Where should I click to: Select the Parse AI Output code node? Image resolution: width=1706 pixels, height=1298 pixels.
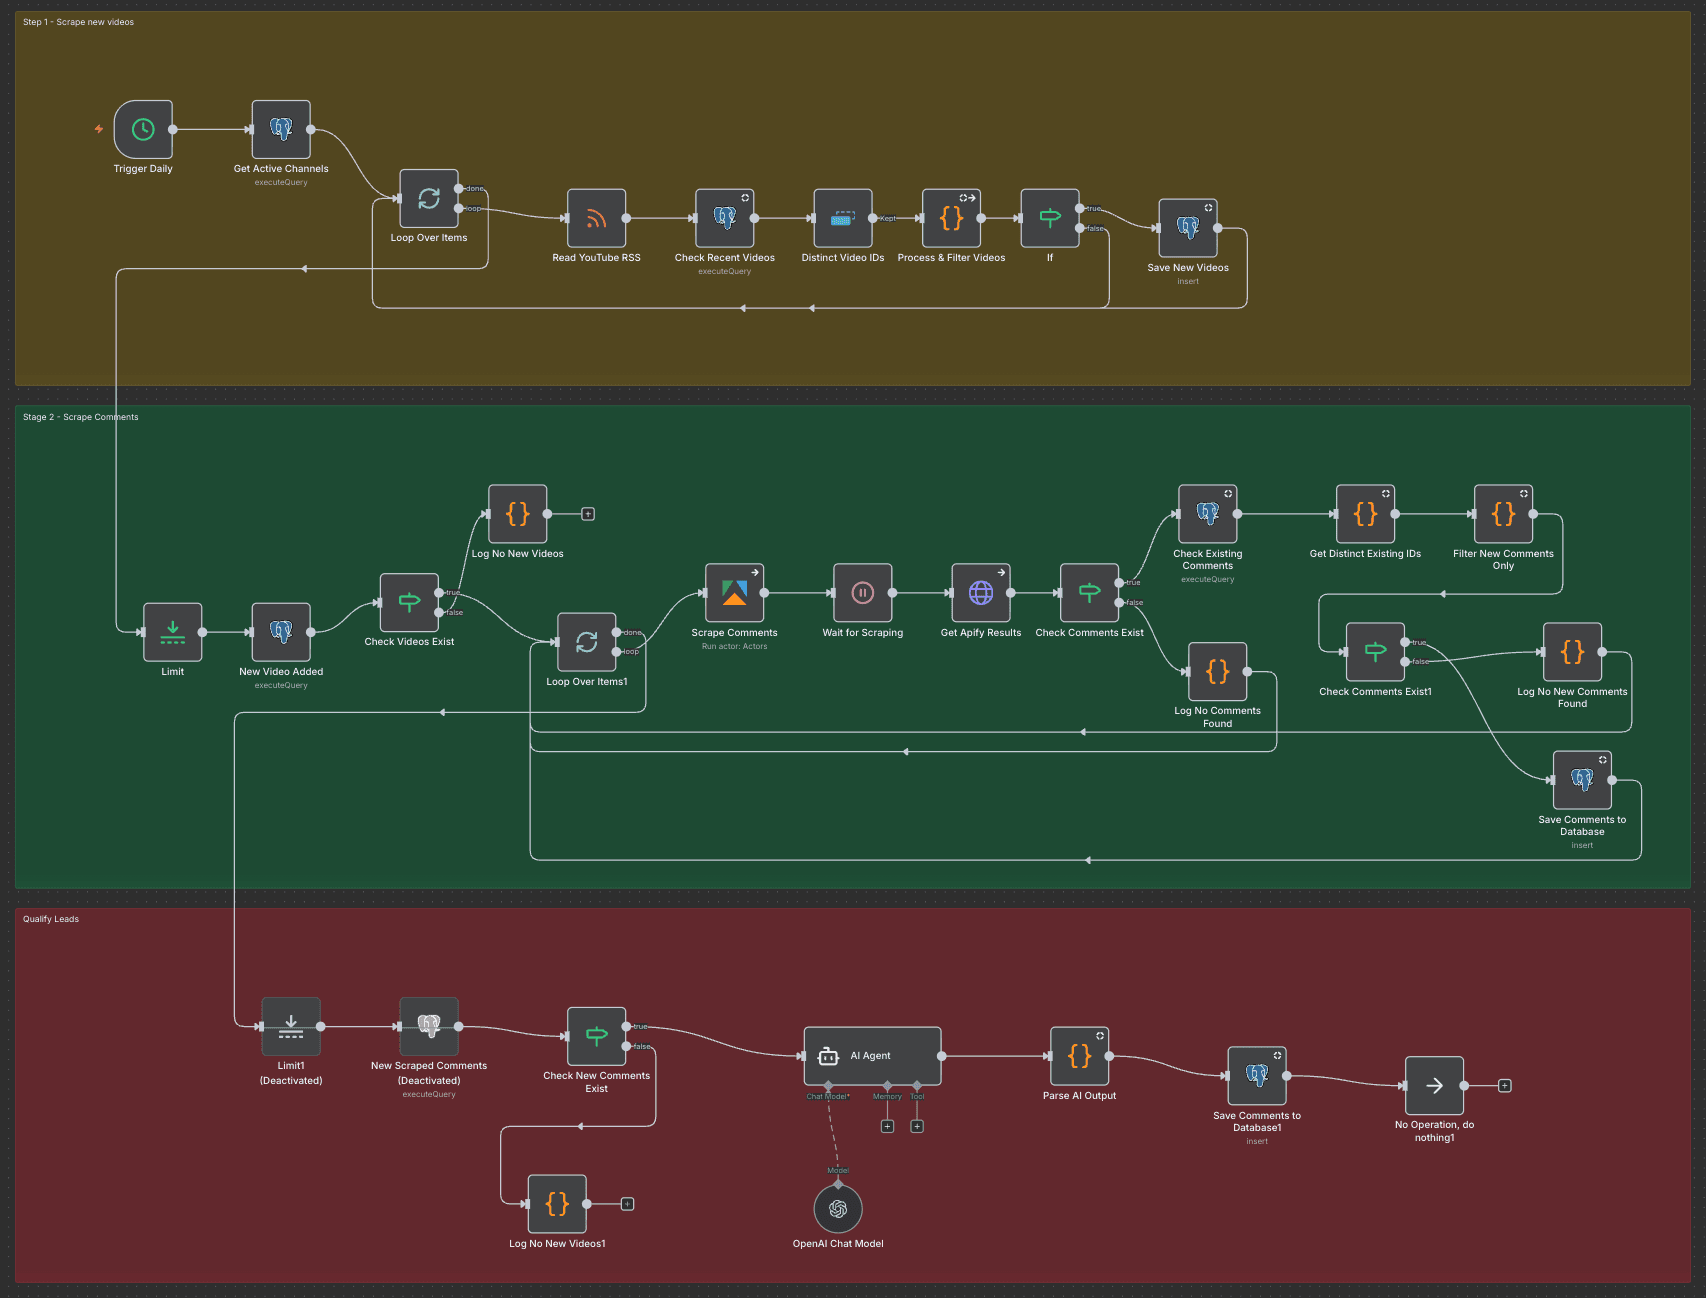pos(1079,1055)
